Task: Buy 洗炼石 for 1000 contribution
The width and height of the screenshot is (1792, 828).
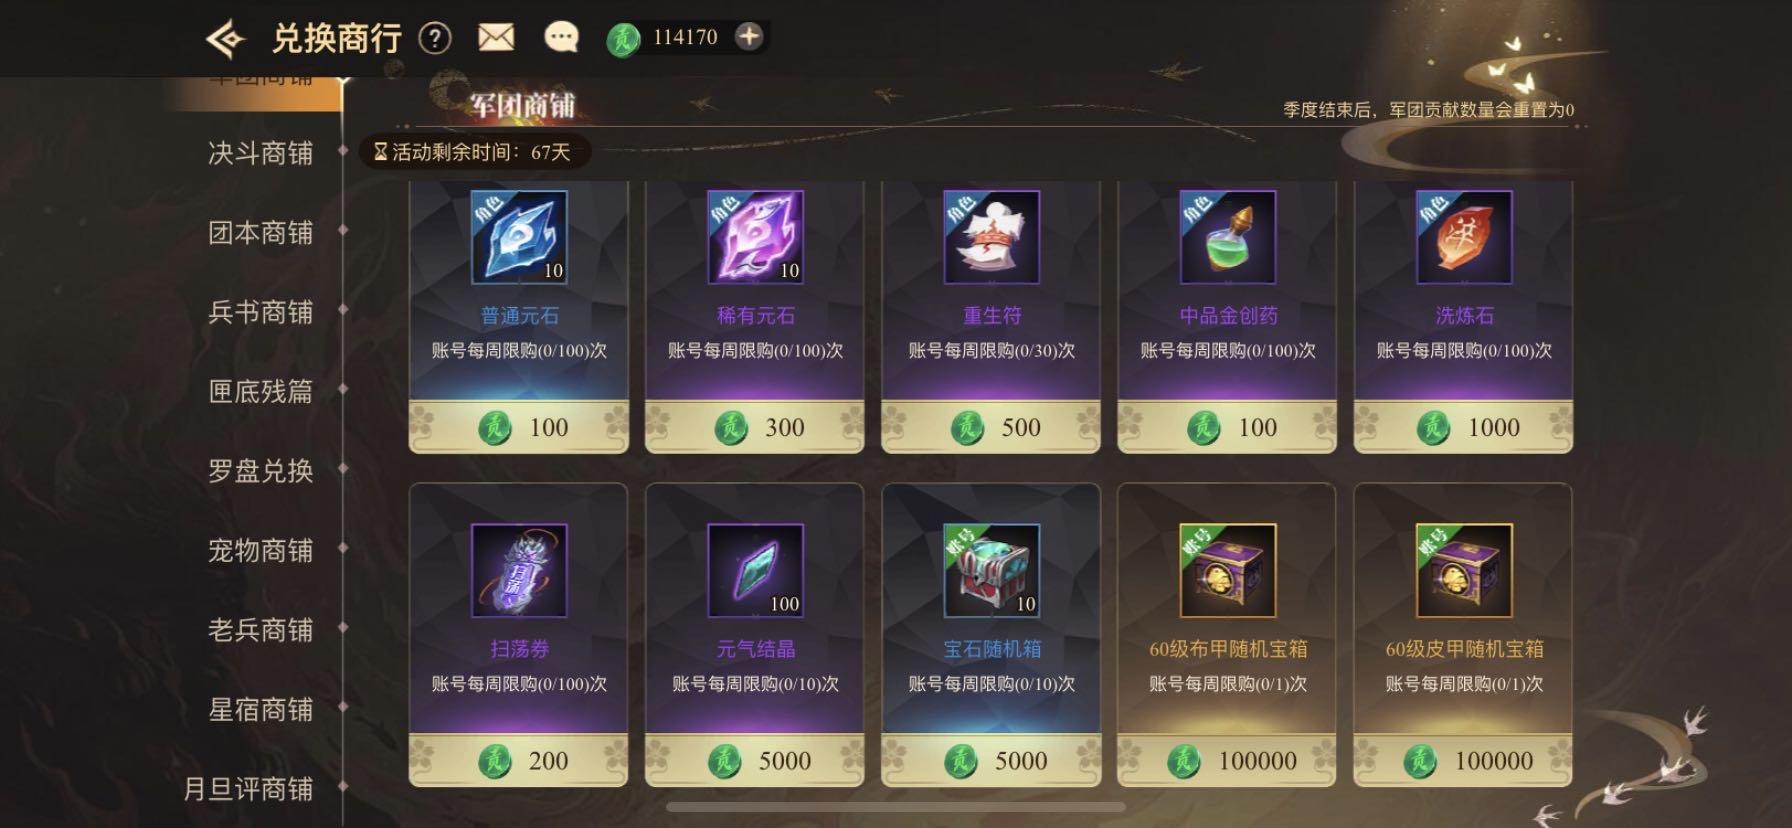Action: click(x=1463, y=427)
